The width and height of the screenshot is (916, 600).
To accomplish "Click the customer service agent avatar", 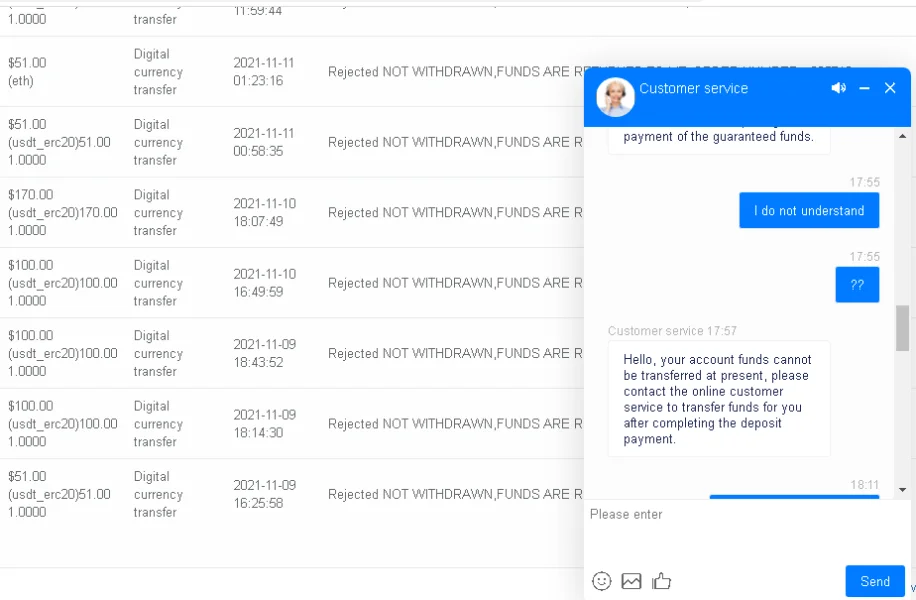I will (615, 97).
